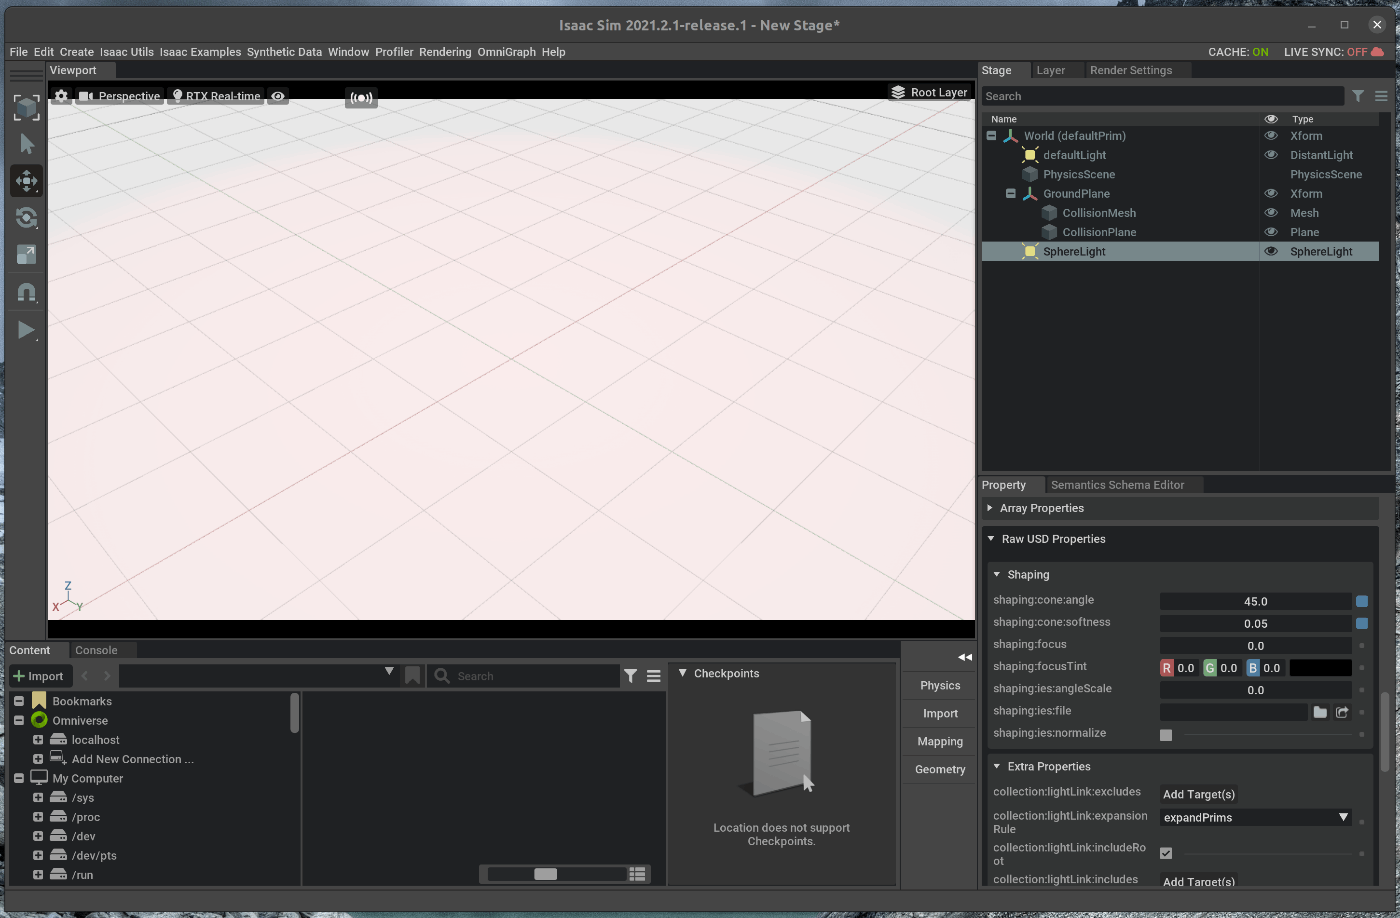Expand Array Properties section
Viewport: 1400px width, 918px height.
[990, 508]
